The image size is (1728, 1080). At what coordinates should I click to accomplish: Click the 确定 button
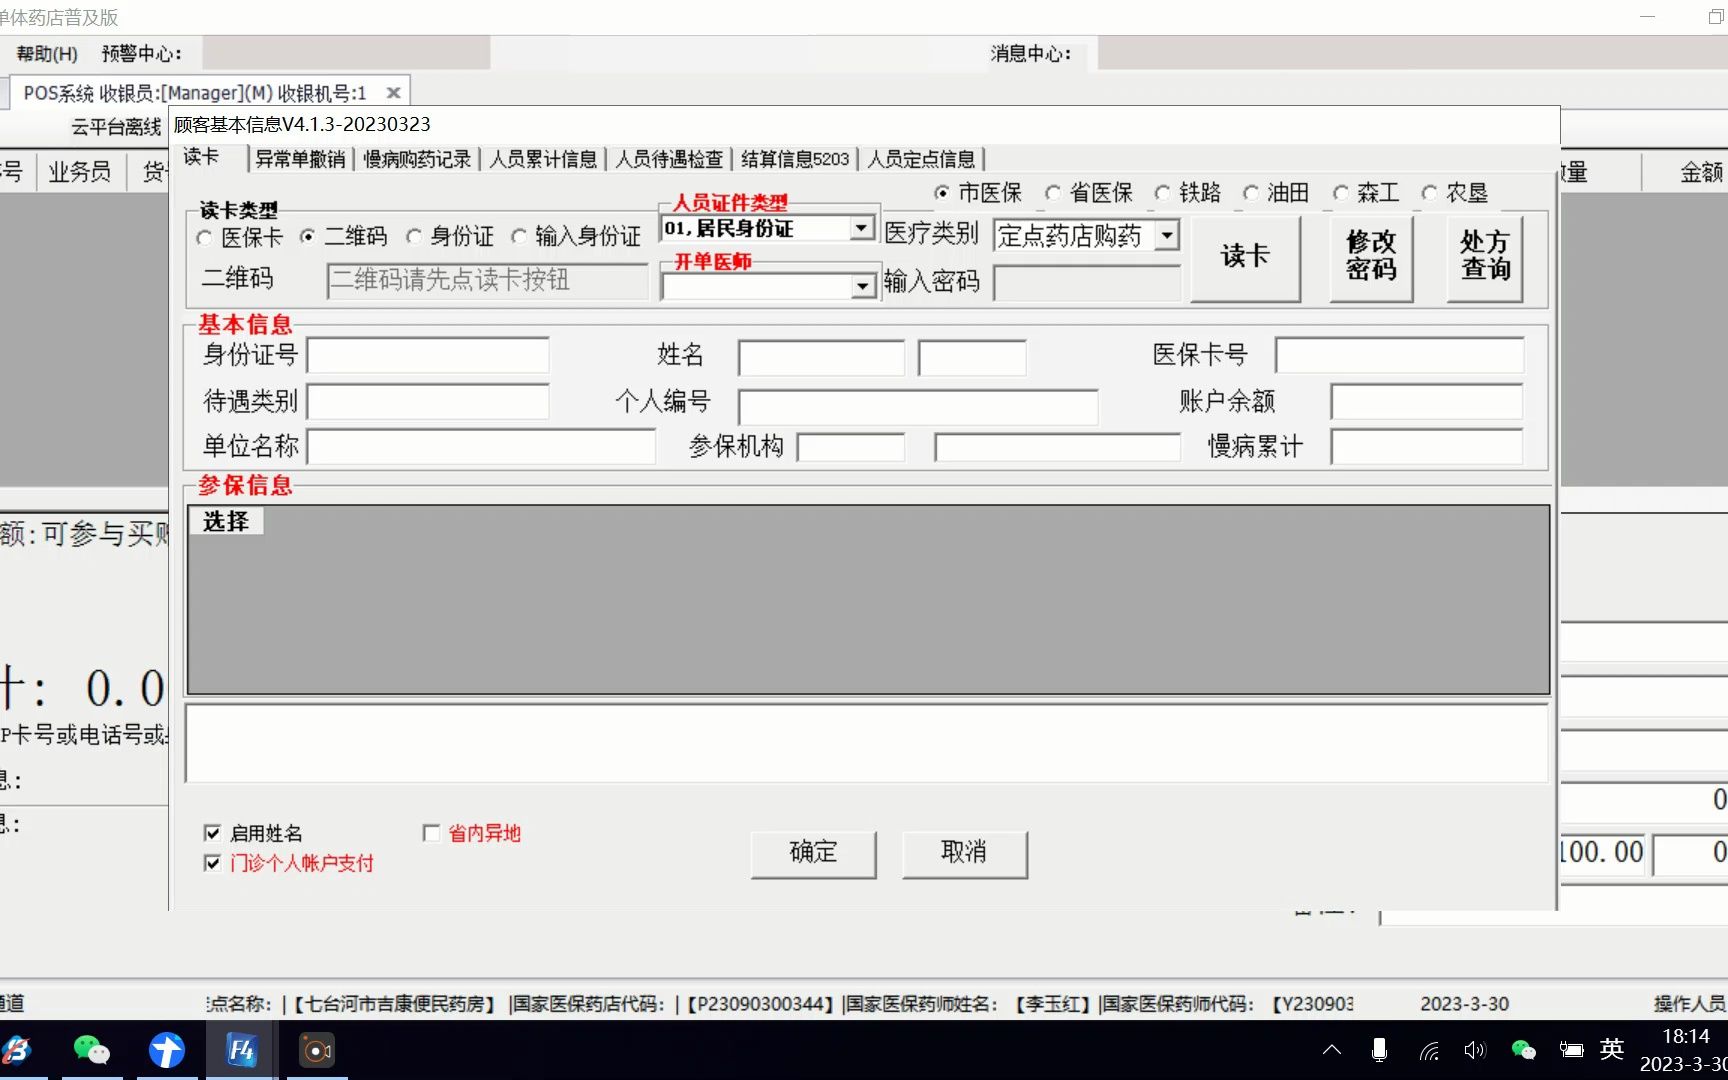click(x=813, y=853)
